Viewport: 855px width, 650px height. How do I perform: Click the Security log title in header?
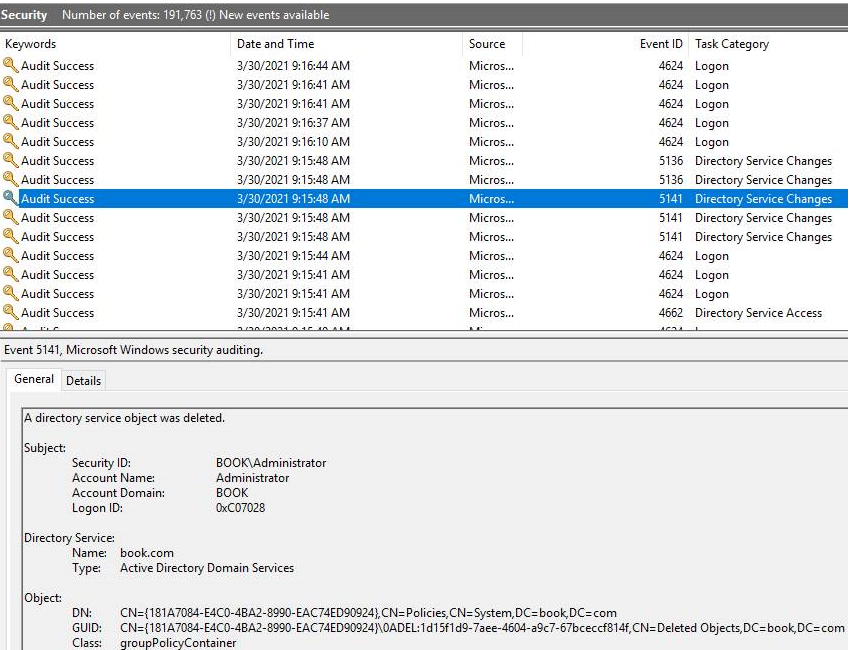[24, 15]
